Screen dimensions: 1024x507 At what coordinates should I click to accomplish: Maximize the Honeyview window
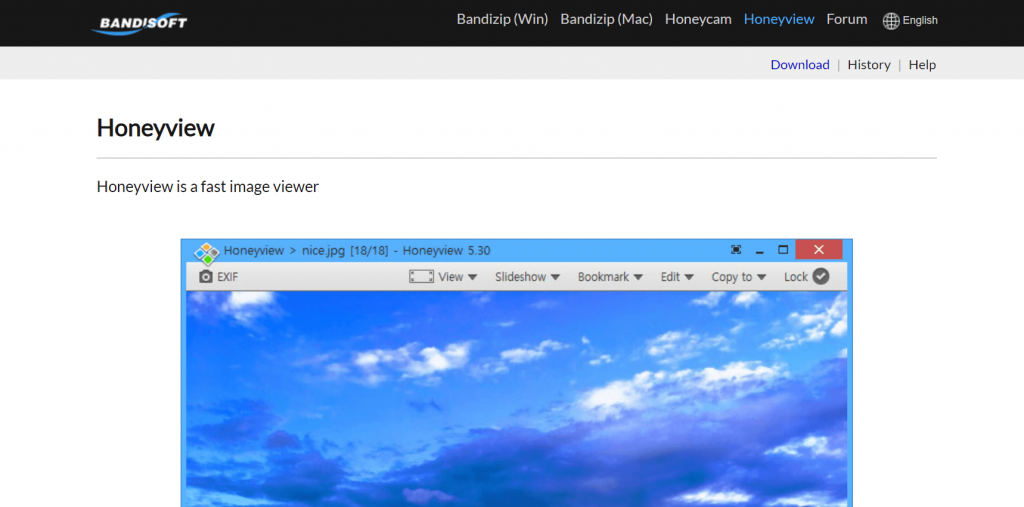tap(783, 250)
